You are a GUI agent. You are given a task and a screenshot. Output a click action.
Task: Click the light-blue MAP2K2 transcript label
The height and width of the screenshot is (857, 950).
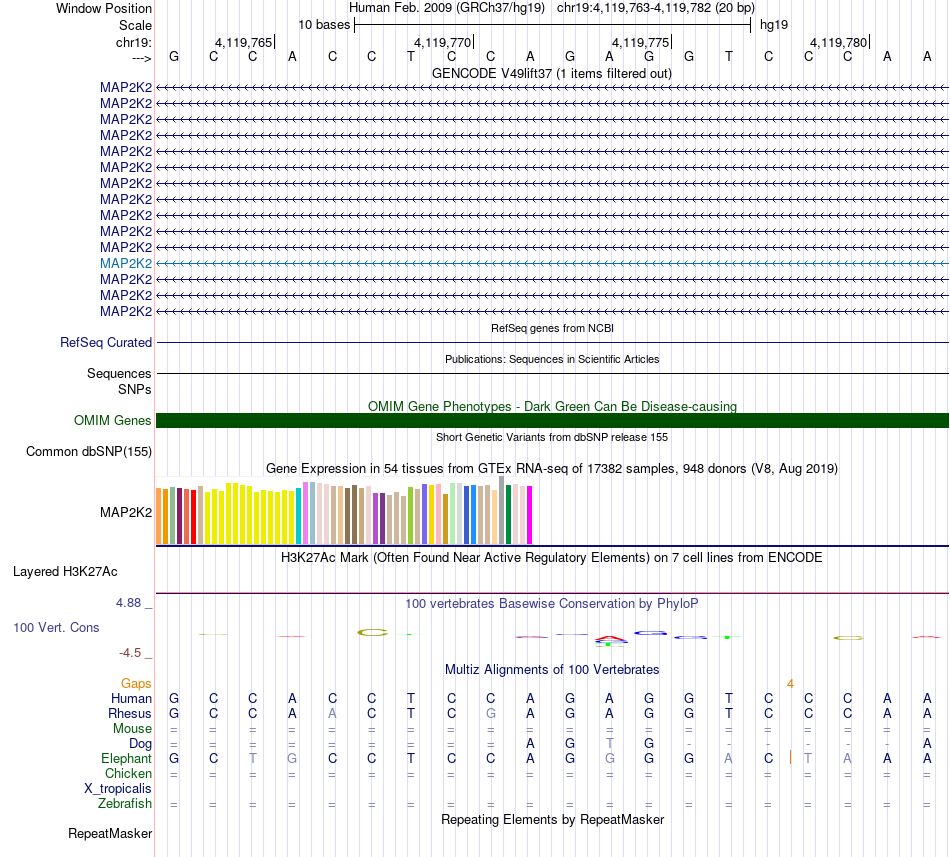pos(126,263)
